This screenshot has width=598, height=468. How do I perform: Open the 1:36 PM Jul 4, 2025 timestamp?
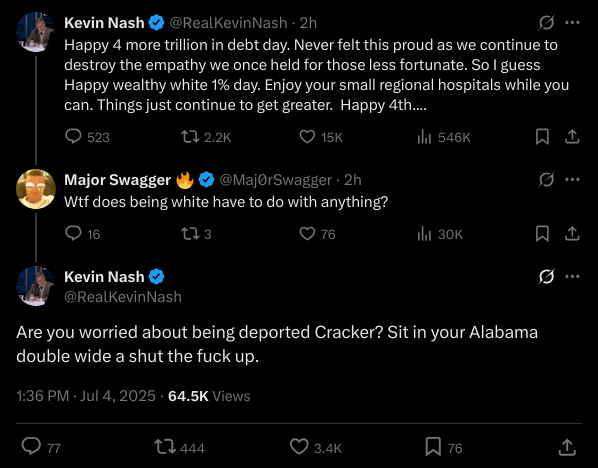86,396
